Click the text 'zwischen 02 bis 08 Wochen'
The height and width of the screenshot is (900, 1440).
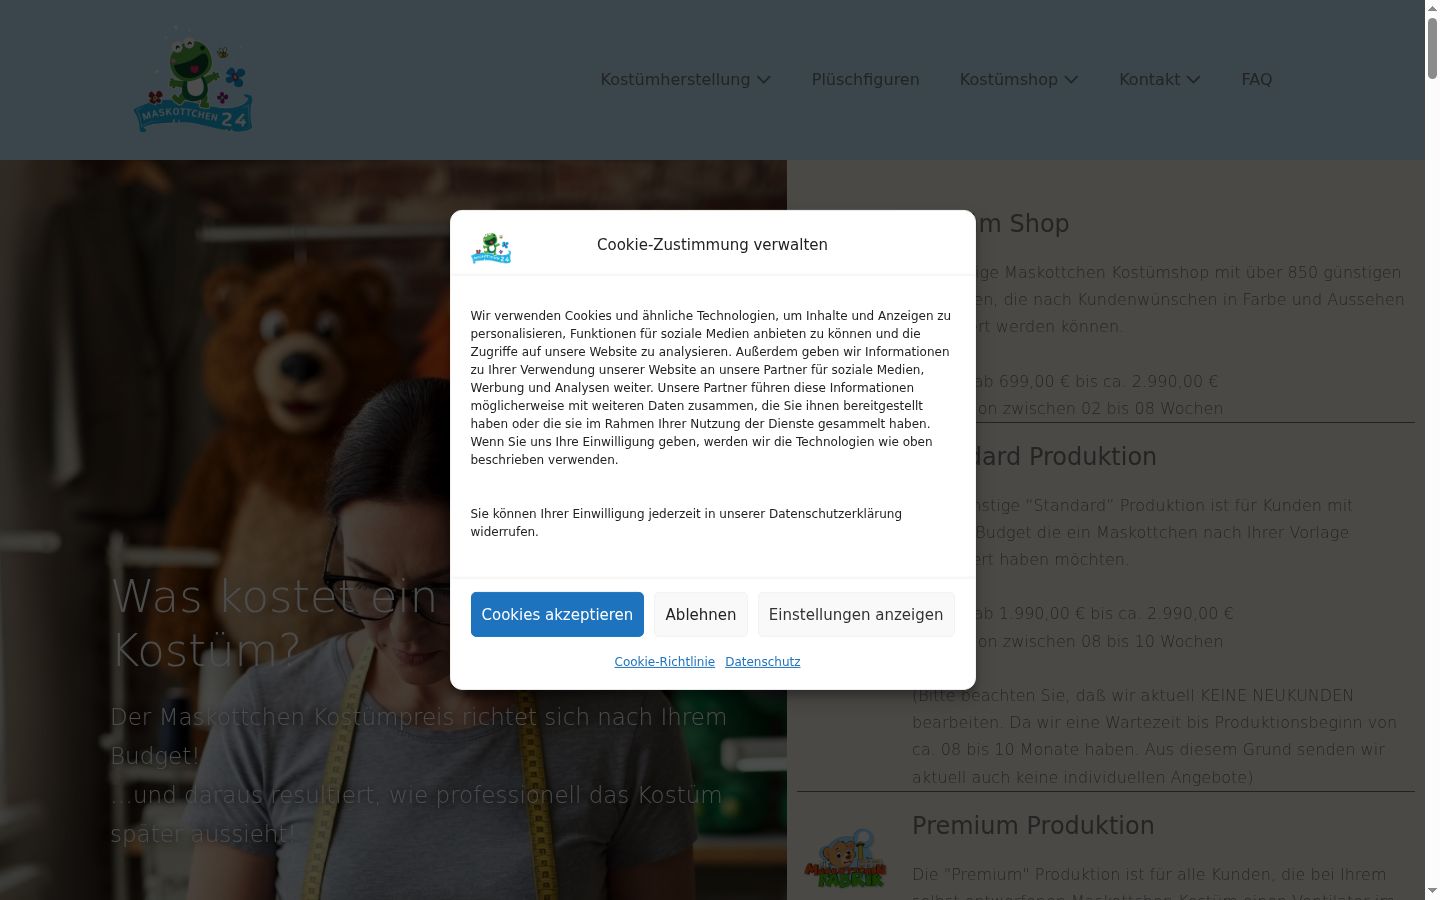coord(1113,408)
